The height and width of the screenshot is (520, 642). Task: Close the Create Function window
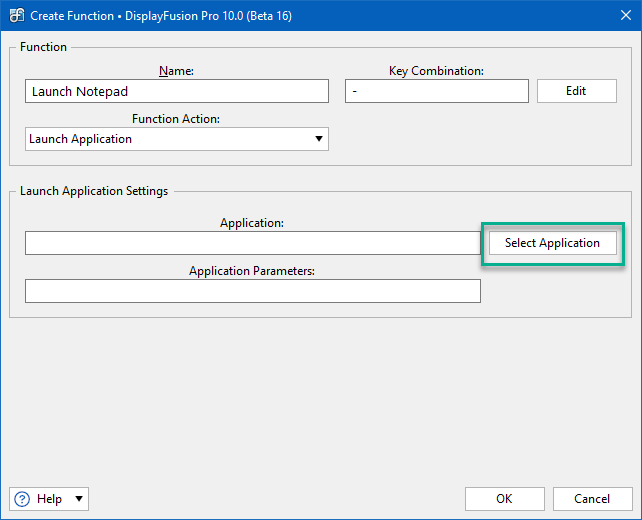pyautogui.click(x=626, y=16)
